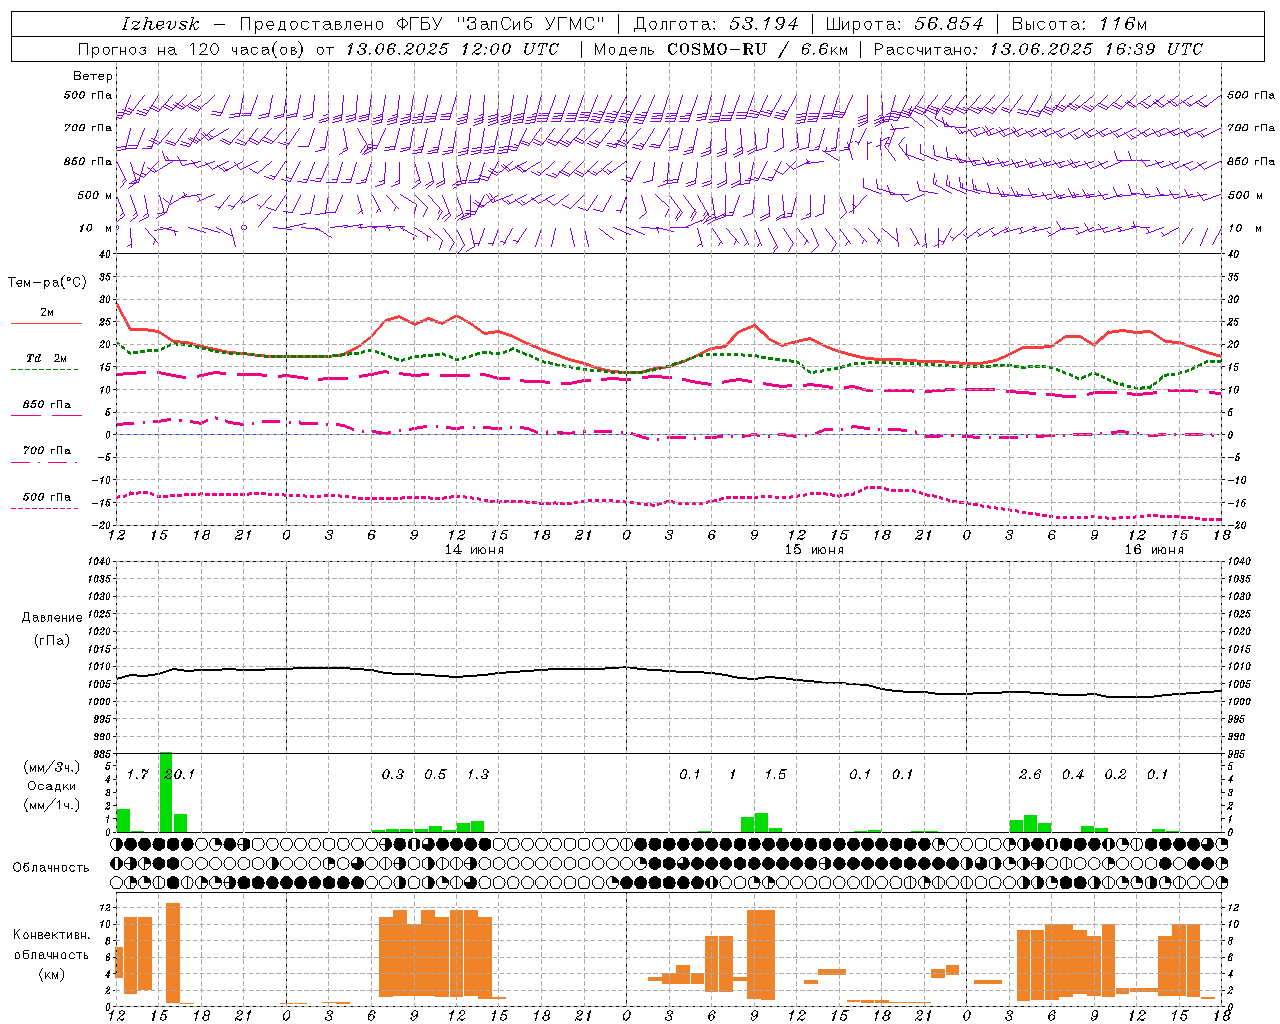Click the Осадки precipitation label
This screenshot has width=1280, height=1024.
52,786
